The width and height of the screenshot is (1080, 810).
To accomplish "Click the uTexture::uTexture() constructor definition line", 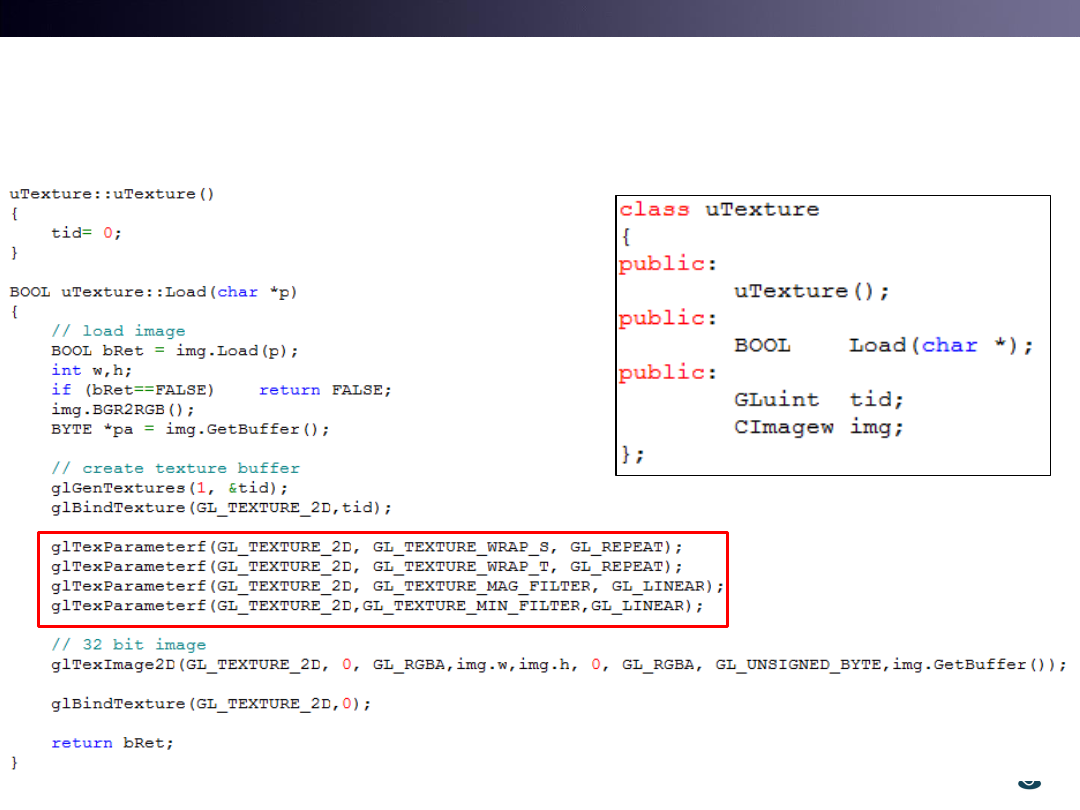I will point(112,194).
